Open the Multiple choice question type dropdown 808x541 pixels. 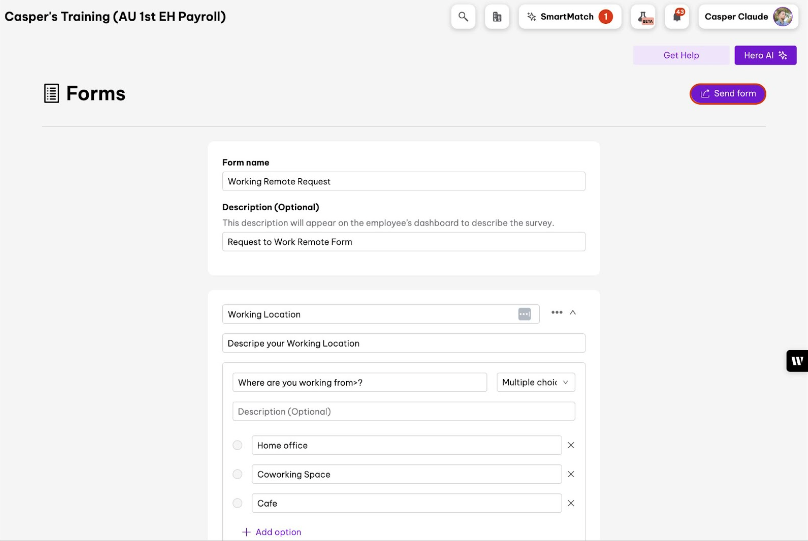(x=536, y=382)
